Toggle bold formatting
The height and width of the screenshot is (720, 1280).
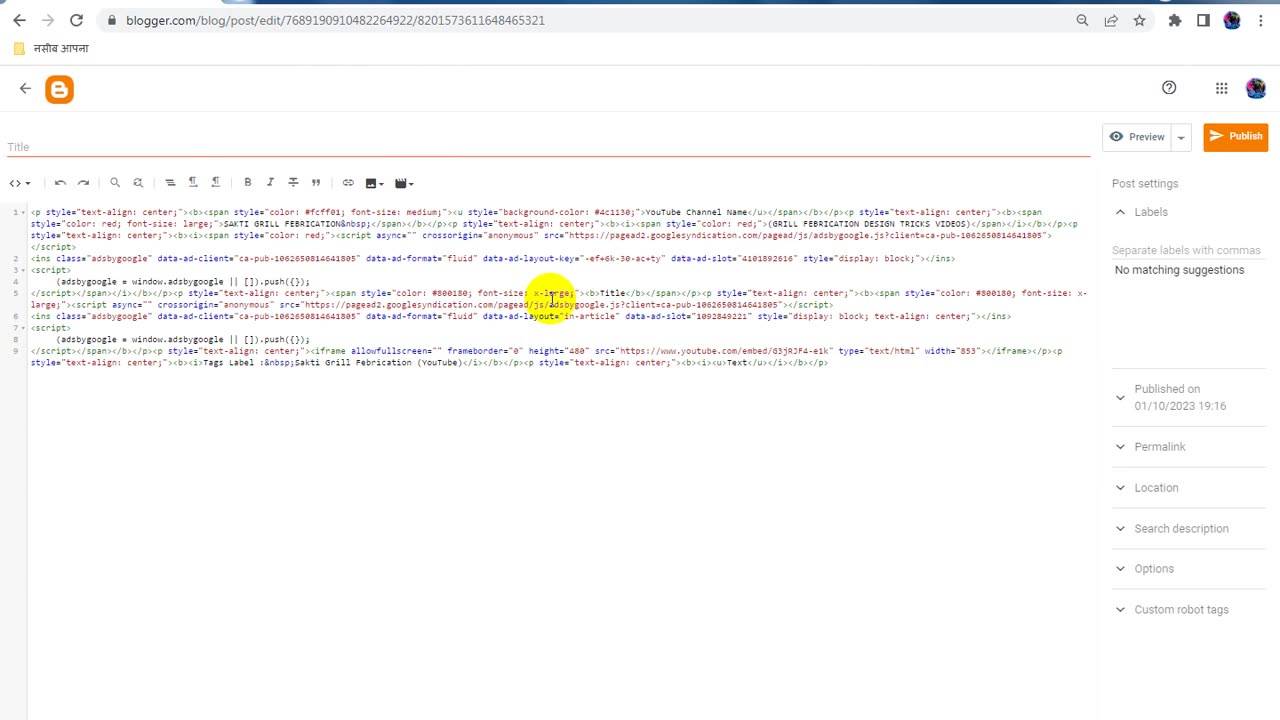(x=248, y=183)
